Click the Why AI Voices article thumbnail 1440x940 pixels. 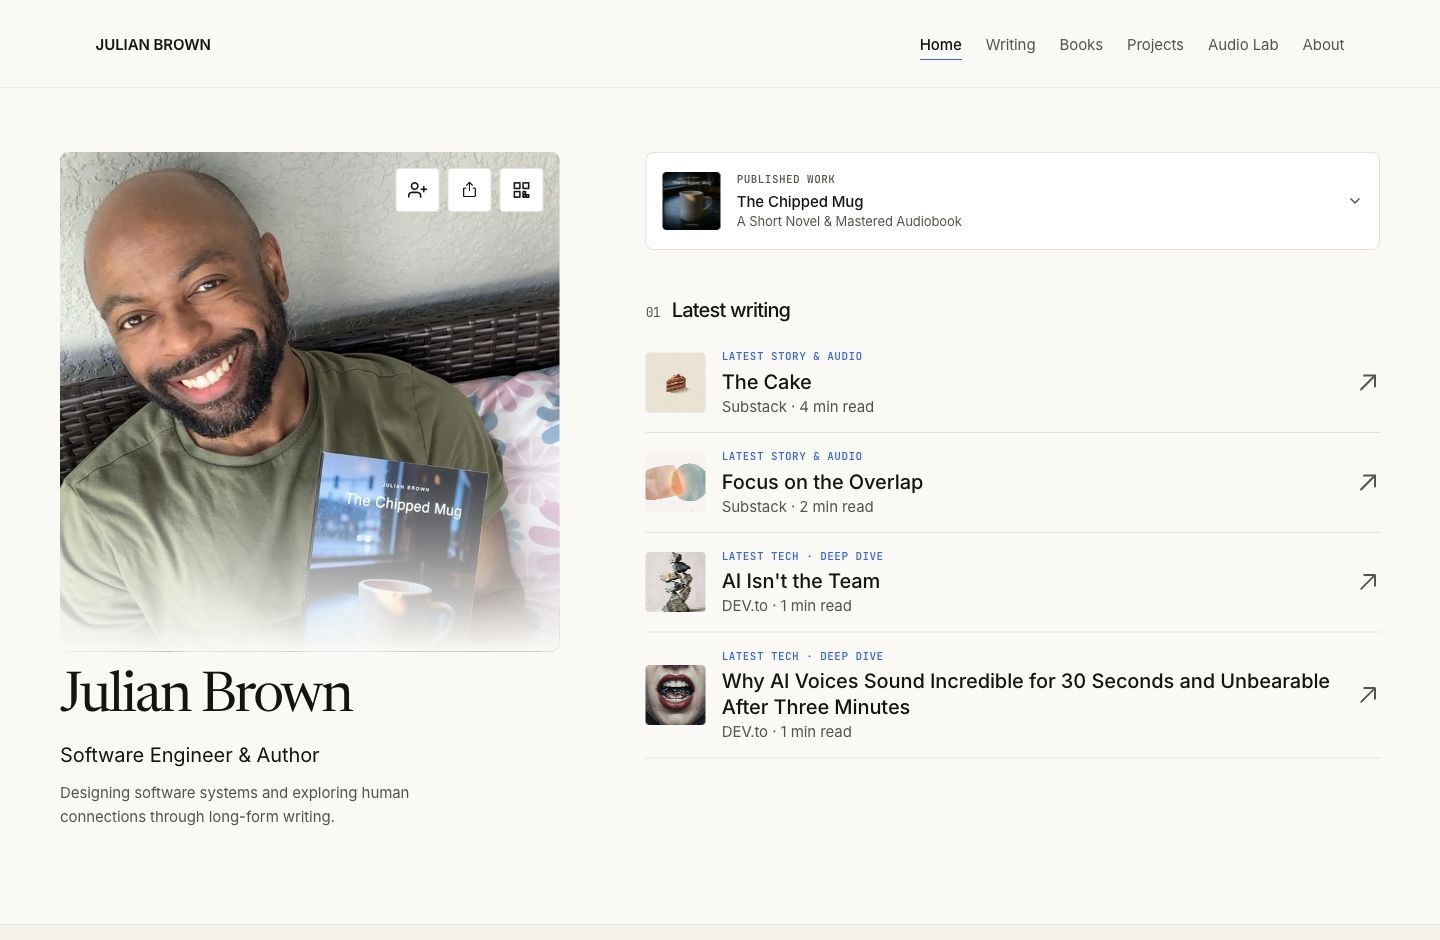click(x=675, y=695)
